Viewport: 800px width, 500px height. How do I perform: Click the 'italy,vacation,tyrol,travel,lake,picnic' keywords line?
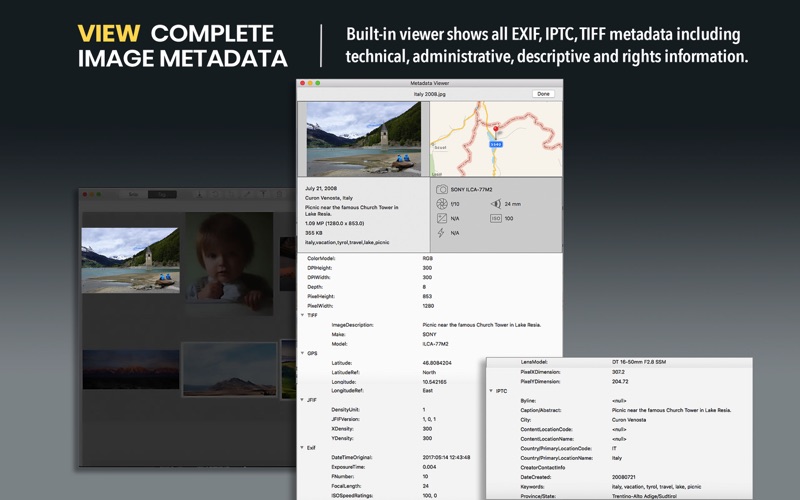347,242
